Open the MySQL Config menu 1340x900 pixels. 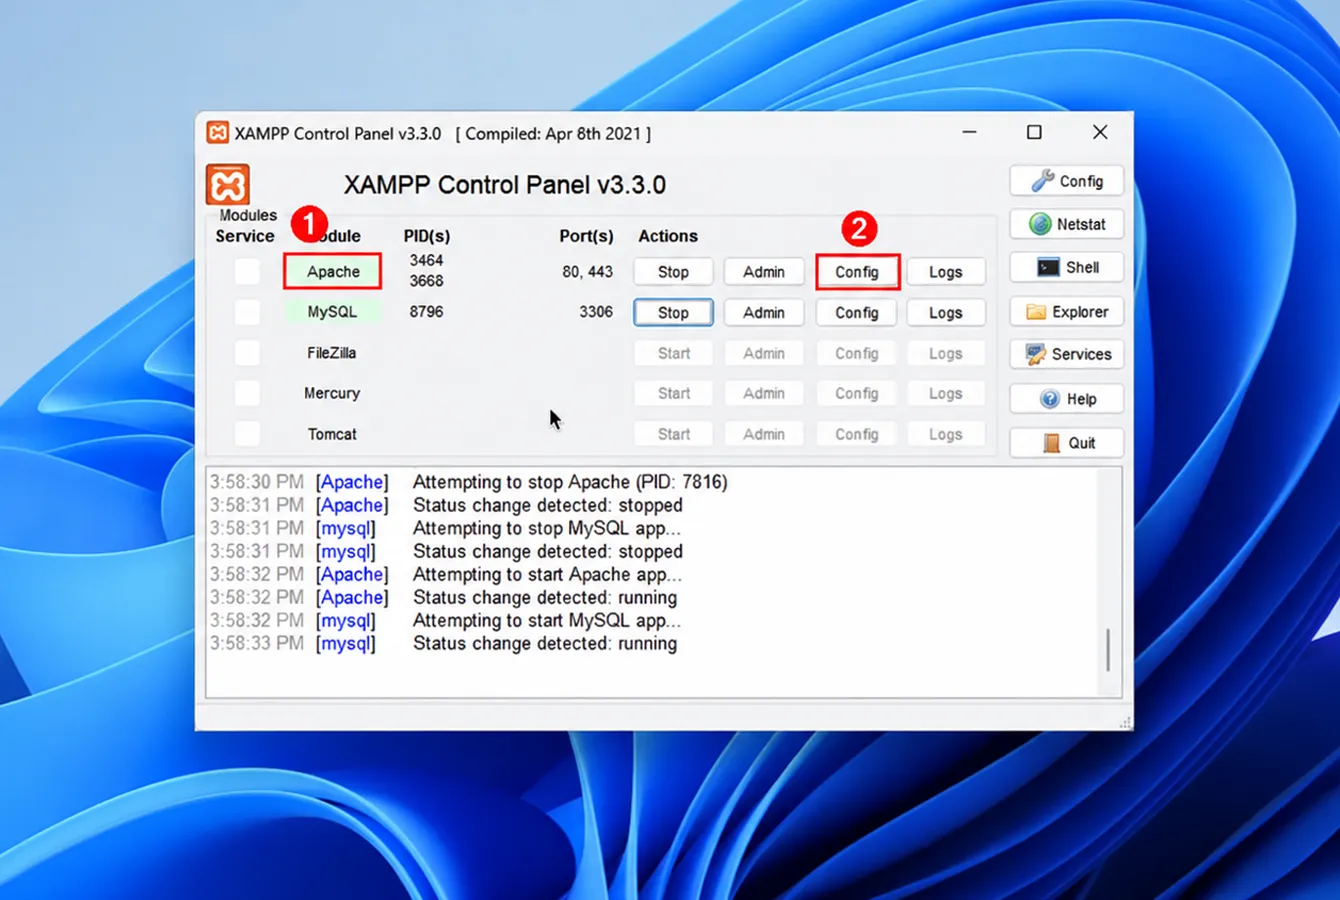pyautogui.click(x=857, y=313)
